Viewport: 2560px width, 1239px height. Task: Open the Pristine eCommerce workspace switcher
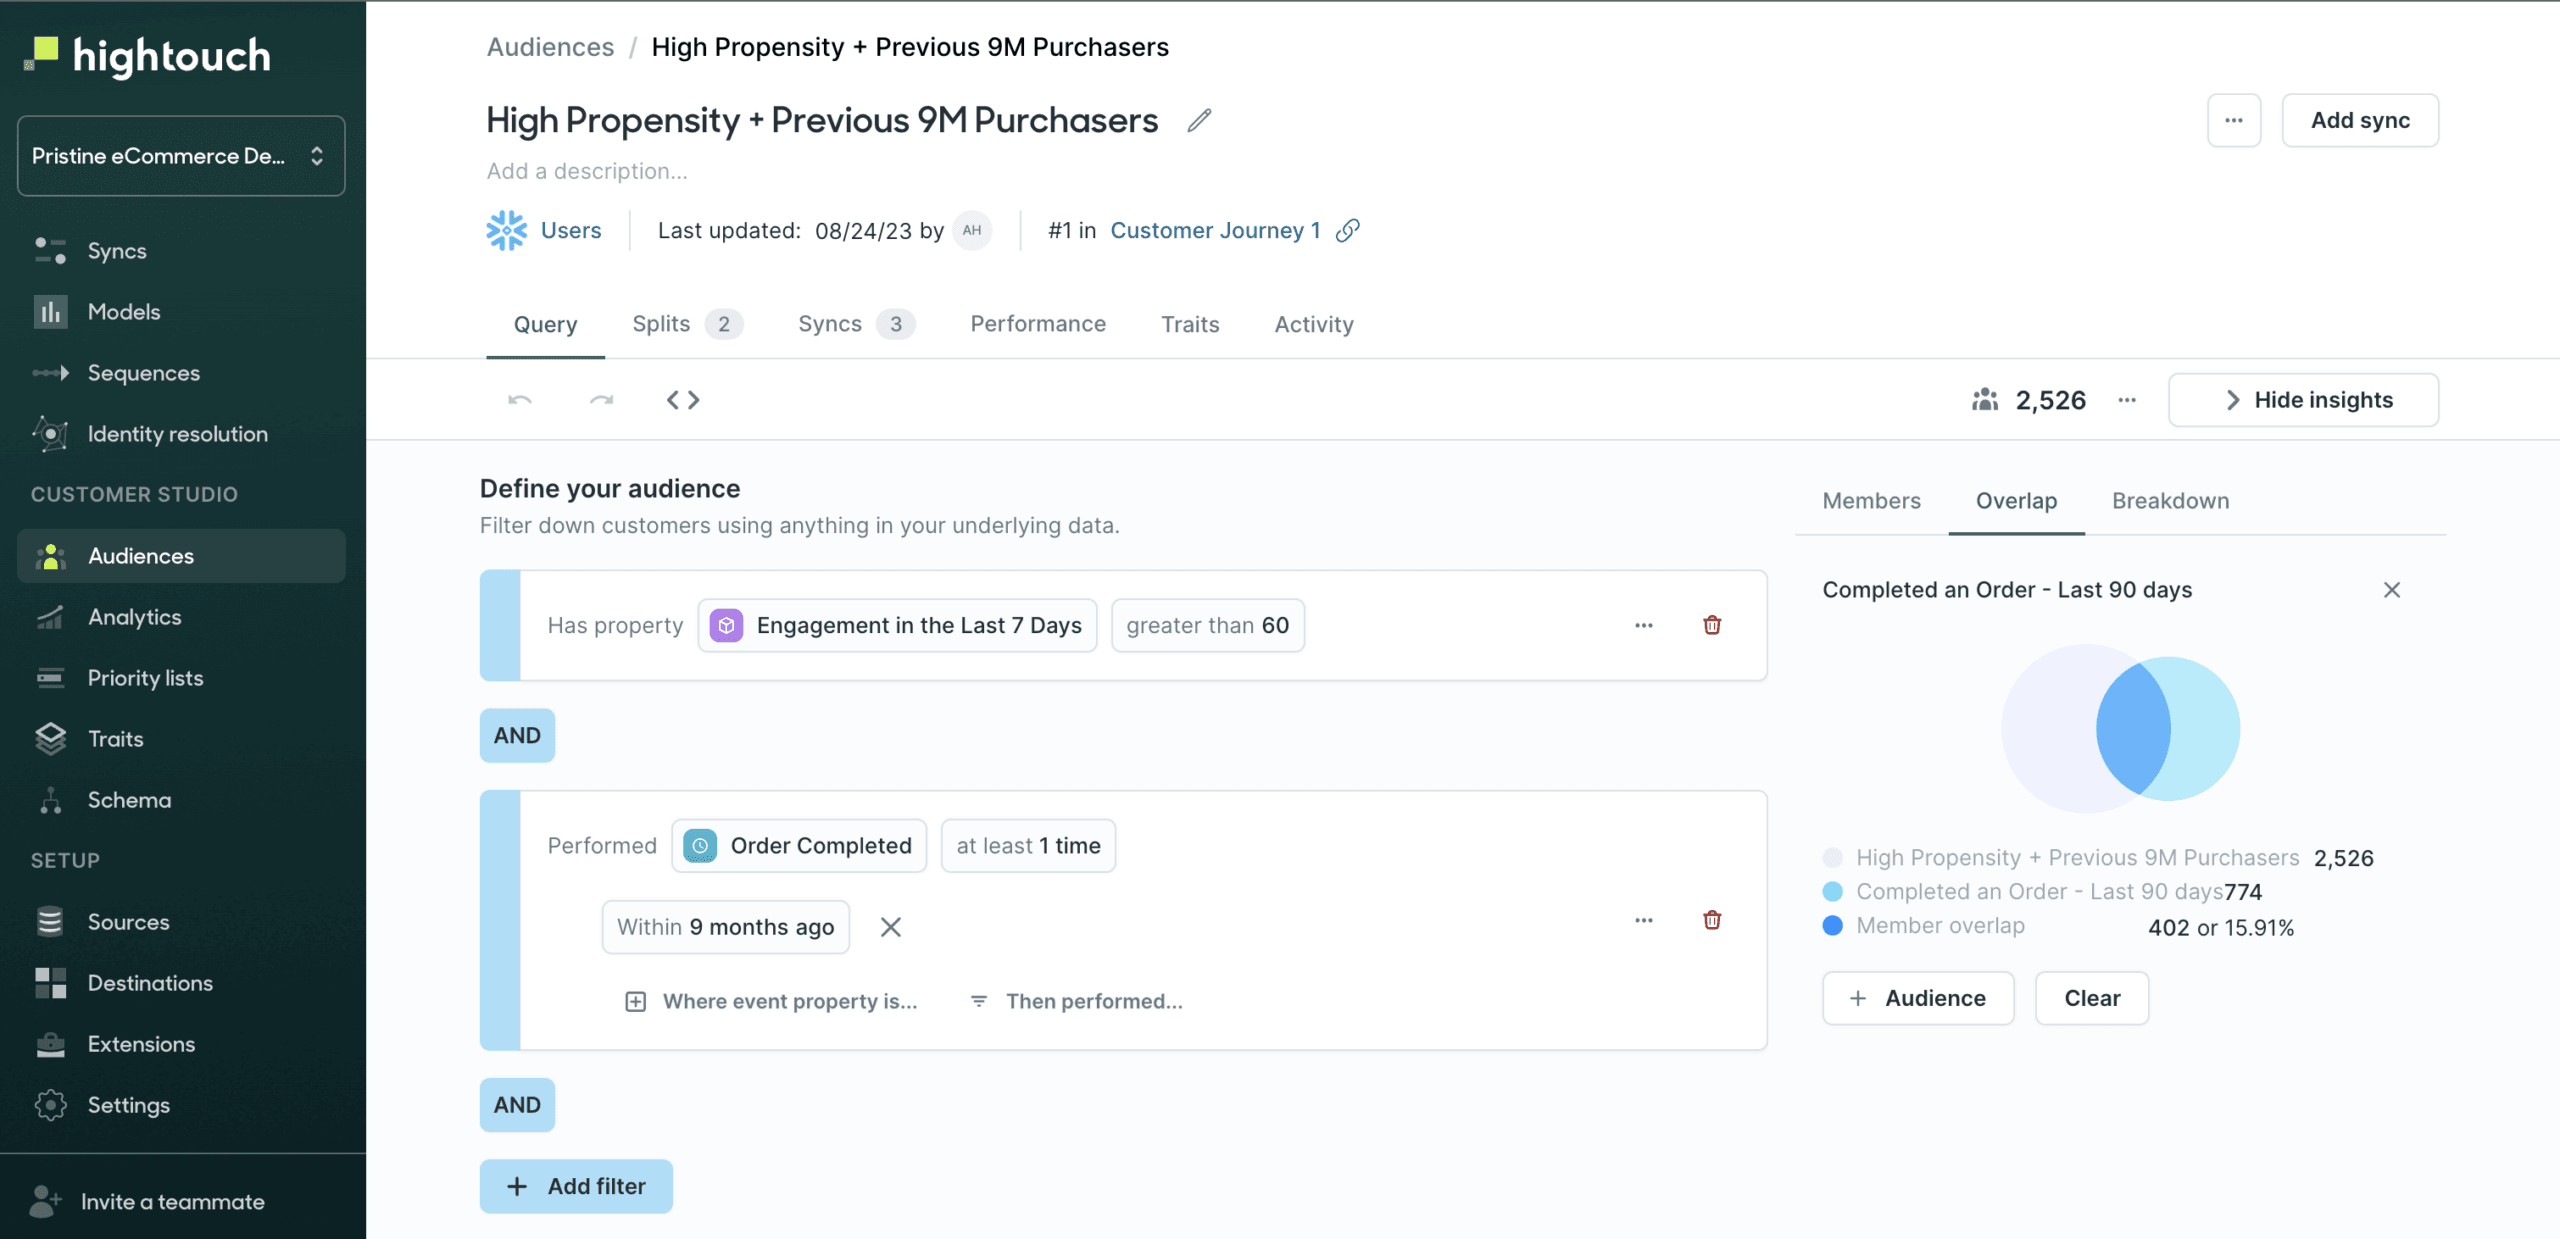pos(181,156)
